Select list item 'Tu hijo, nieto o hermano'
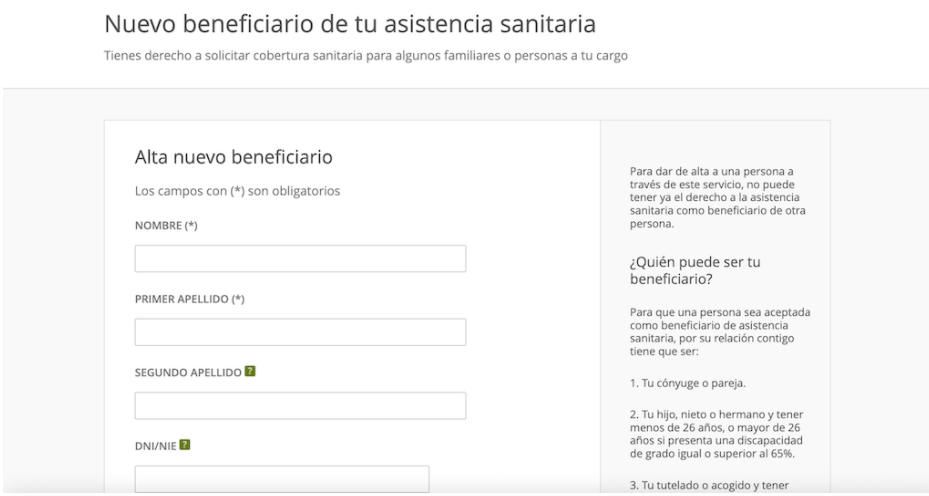 716,434
